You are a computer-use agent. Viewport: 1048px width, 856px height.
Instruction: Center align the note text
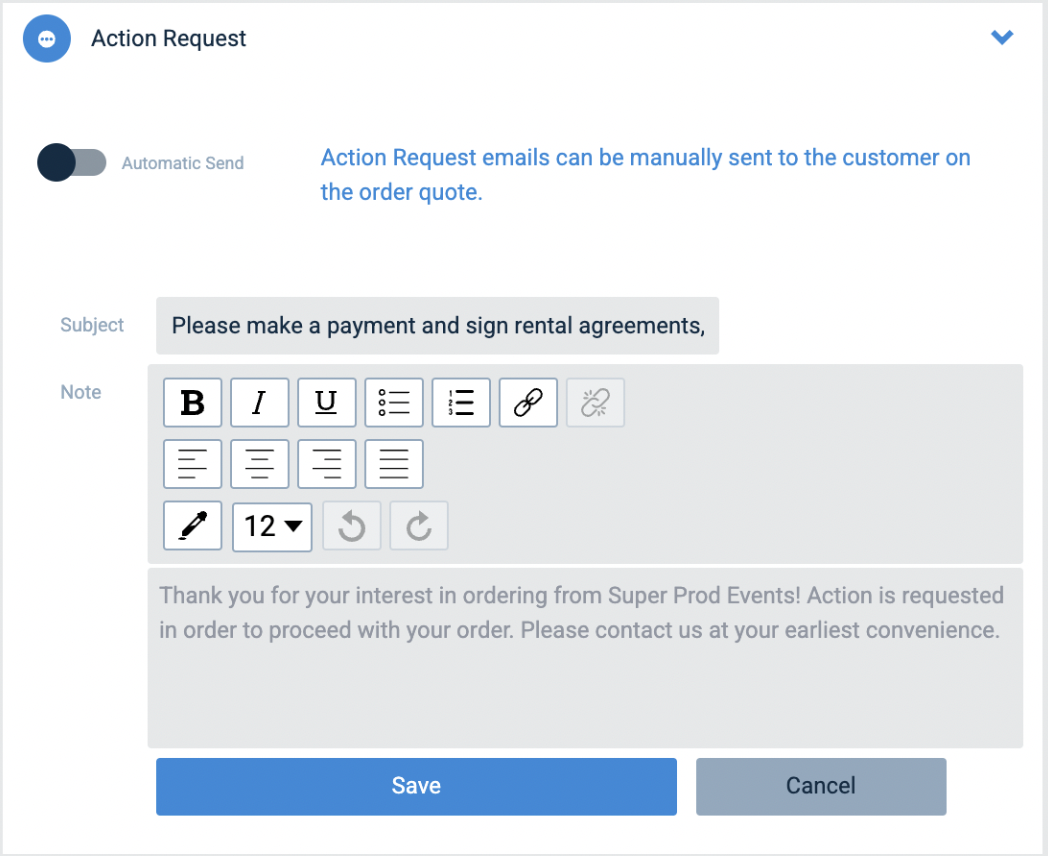[x=259, y=464]
